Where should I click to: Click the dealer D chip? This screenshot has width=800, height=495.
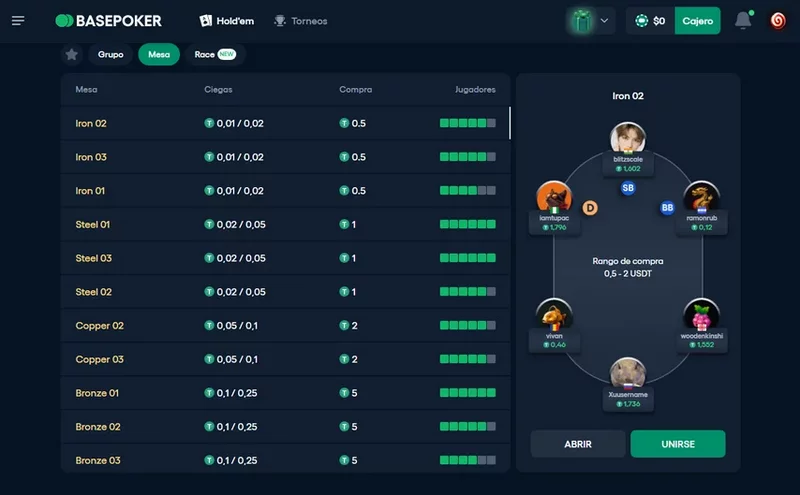click(590, 207)
